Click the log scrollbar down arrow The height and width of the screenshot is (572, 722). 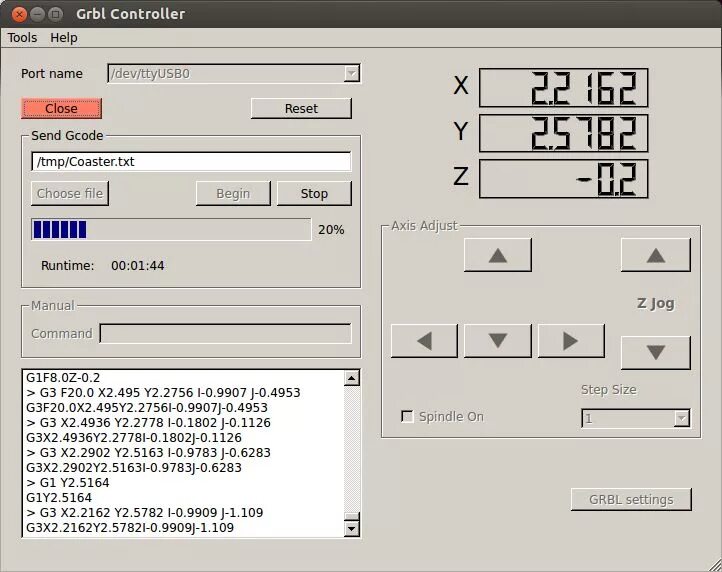(x=351, y=528)
